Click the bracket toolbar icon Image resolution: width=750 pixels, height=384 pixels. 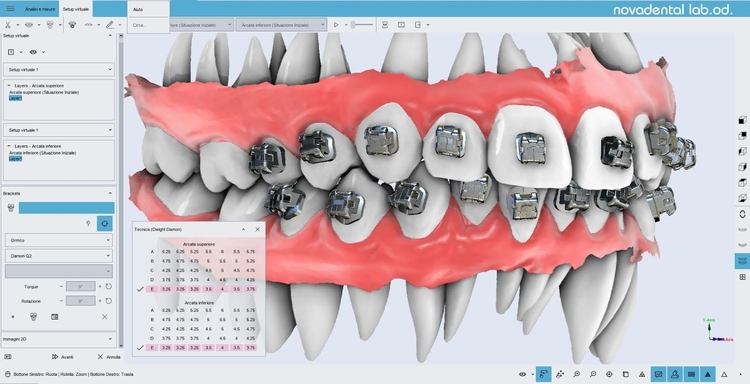click(x=72, y=25)
